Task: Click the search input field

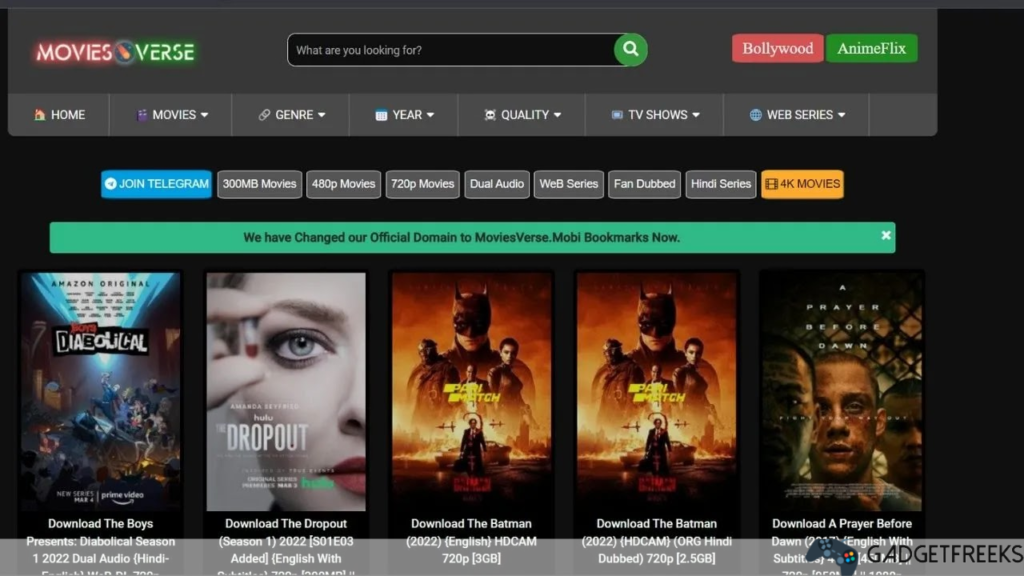Action: click(450, 49)
